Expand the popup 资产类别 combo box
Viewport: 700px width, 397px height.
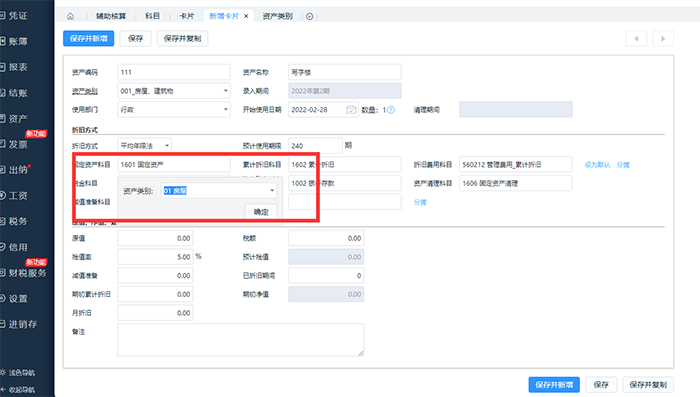click(272, 191)
